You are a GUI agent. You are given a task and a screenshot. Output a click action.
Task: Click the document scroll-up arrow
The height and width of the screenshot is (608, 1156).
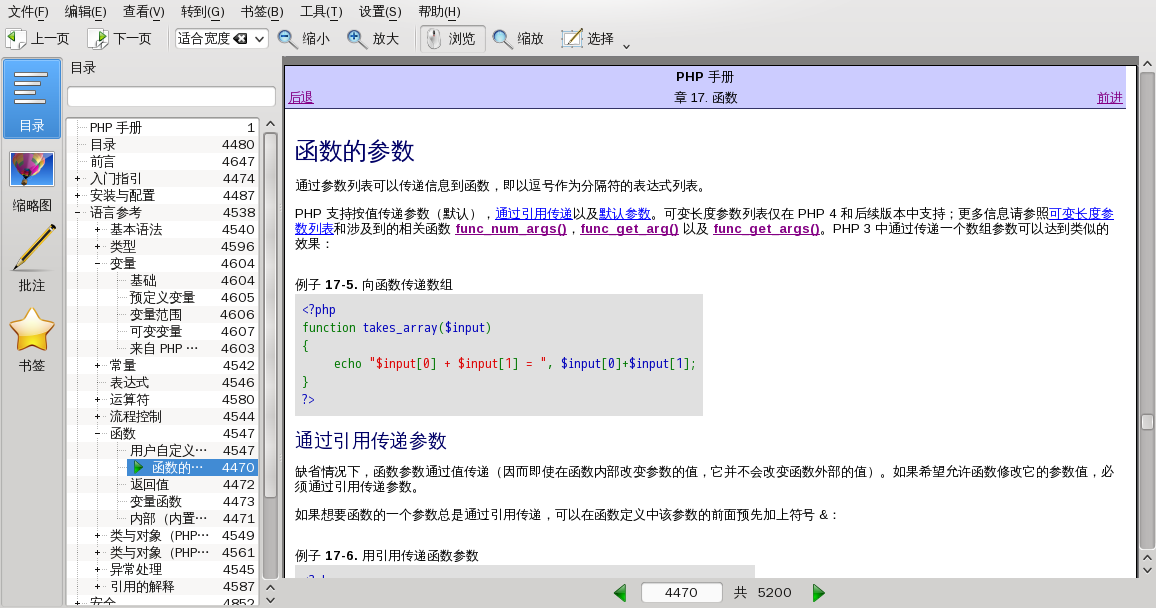tap(1147, 64)
